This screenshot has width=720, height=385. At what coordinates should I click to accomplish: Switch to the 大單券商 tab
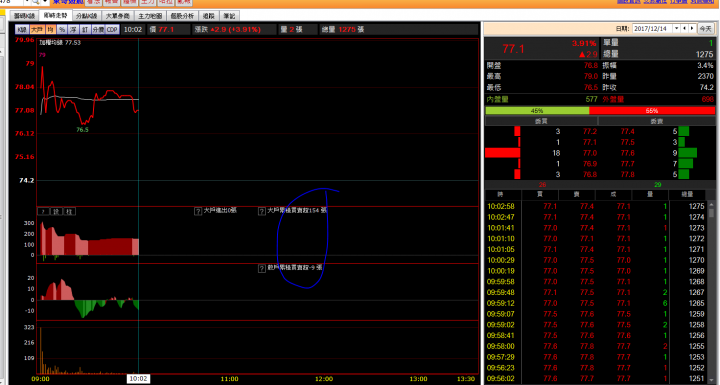(x=118, y=16)
